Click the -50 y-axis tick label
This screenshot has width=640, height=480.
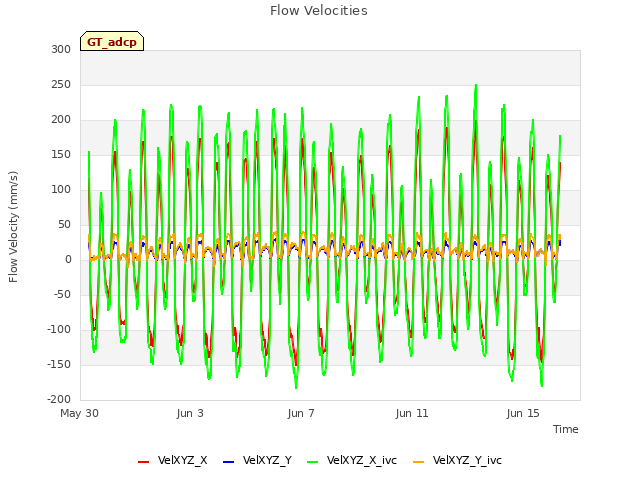pyautogui.click(x=62, y=294)
